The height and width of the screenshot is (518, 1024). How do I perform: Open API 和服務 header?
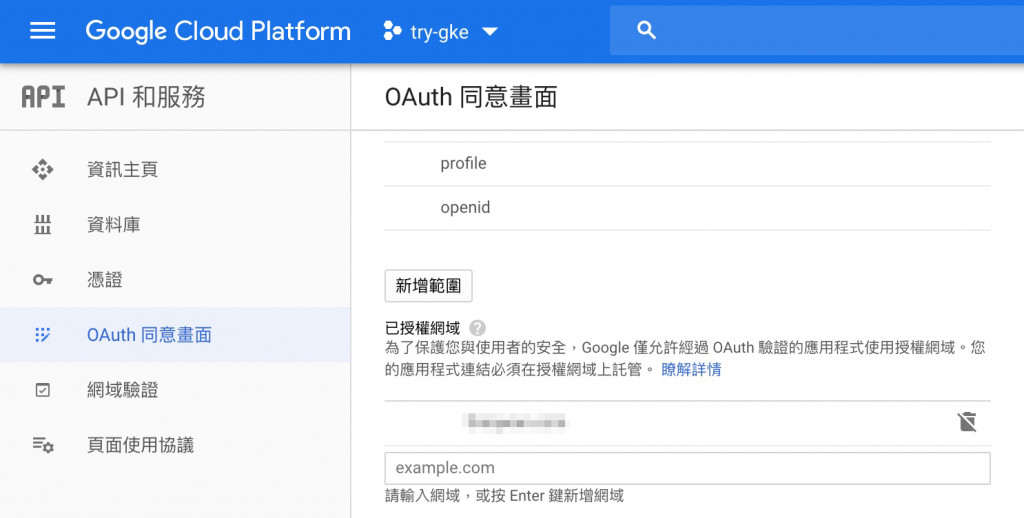pos(146,97)
